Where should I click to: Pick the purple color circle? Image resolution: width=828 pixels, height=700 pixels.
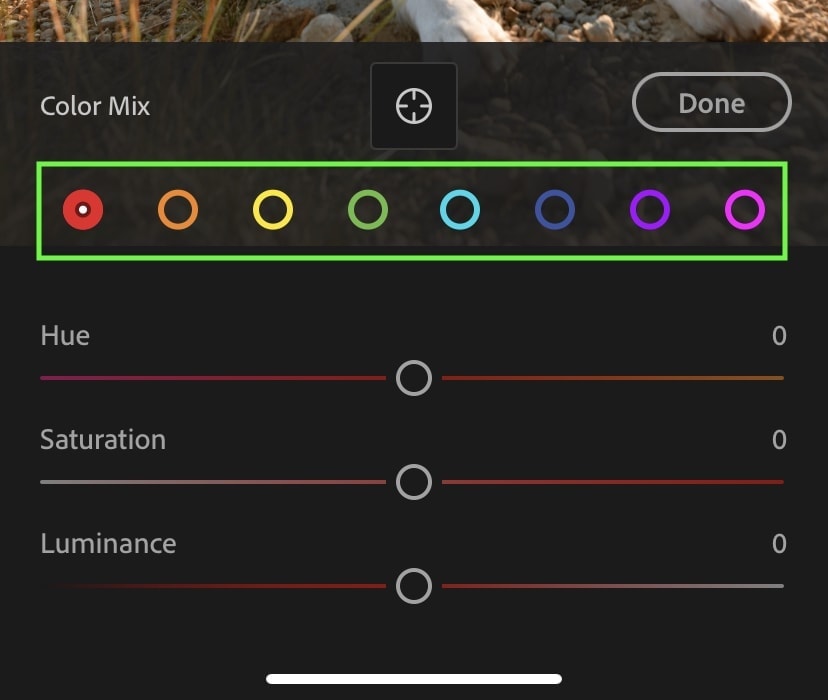(650, 210)
